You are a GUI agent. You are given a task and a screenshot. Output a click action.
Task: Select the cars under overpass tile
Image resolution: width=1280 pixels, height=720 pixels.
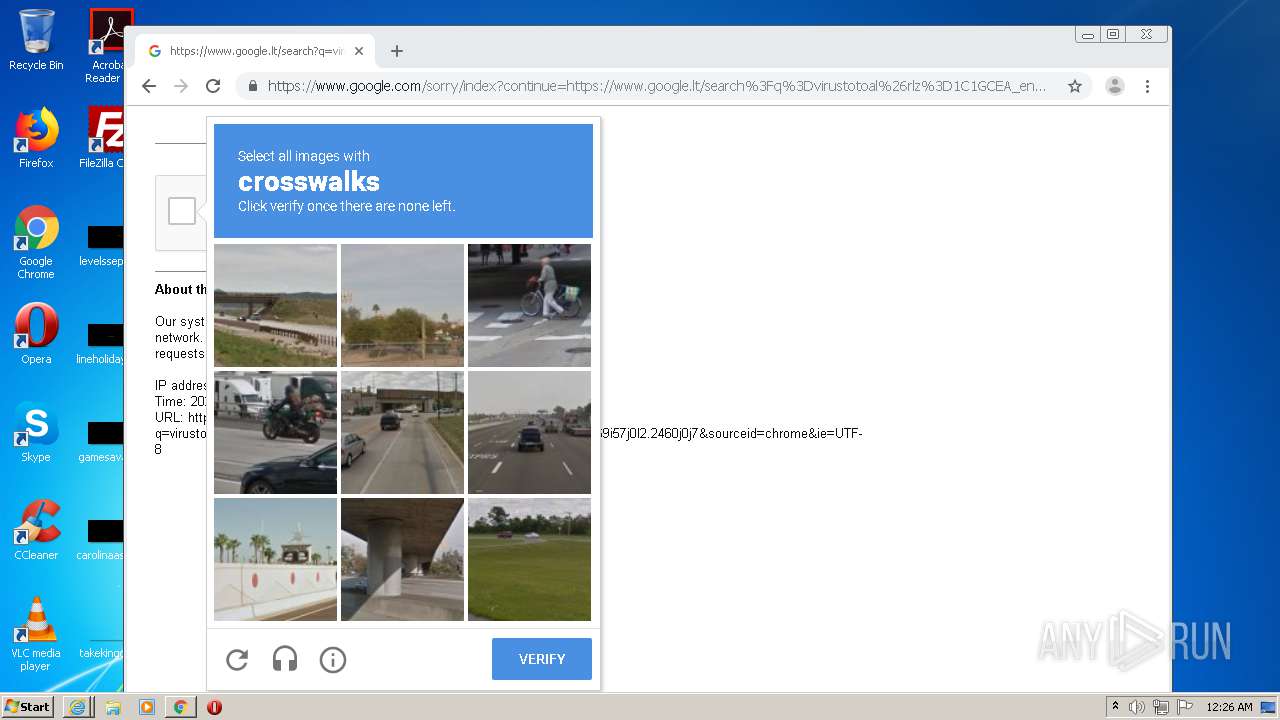tap(402, 432)
